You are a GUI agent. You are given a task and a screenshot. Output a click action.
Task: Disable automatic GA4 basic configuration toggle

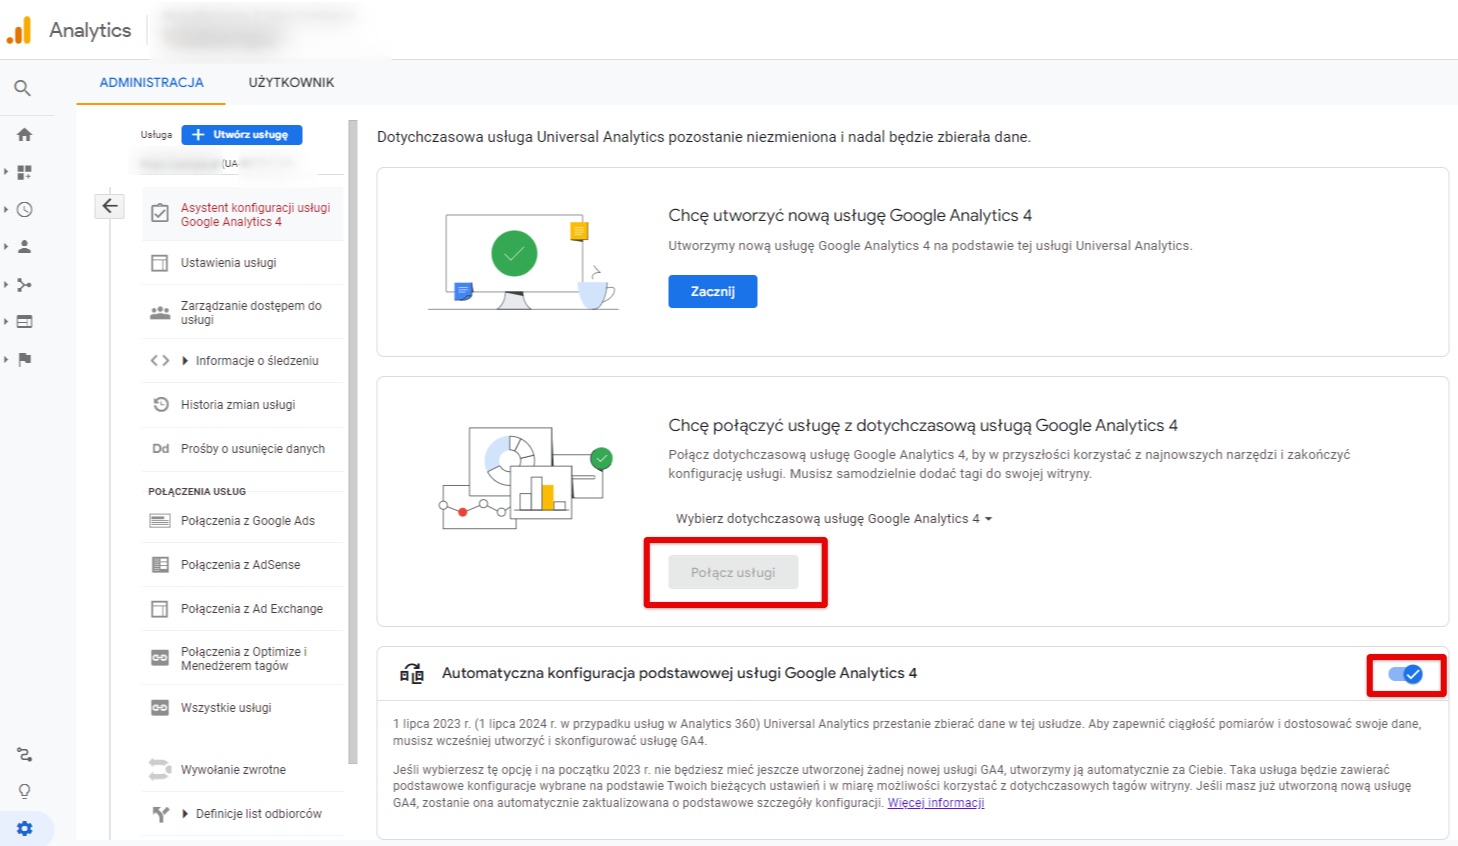pyautogui.click(x=1405, y=674)
